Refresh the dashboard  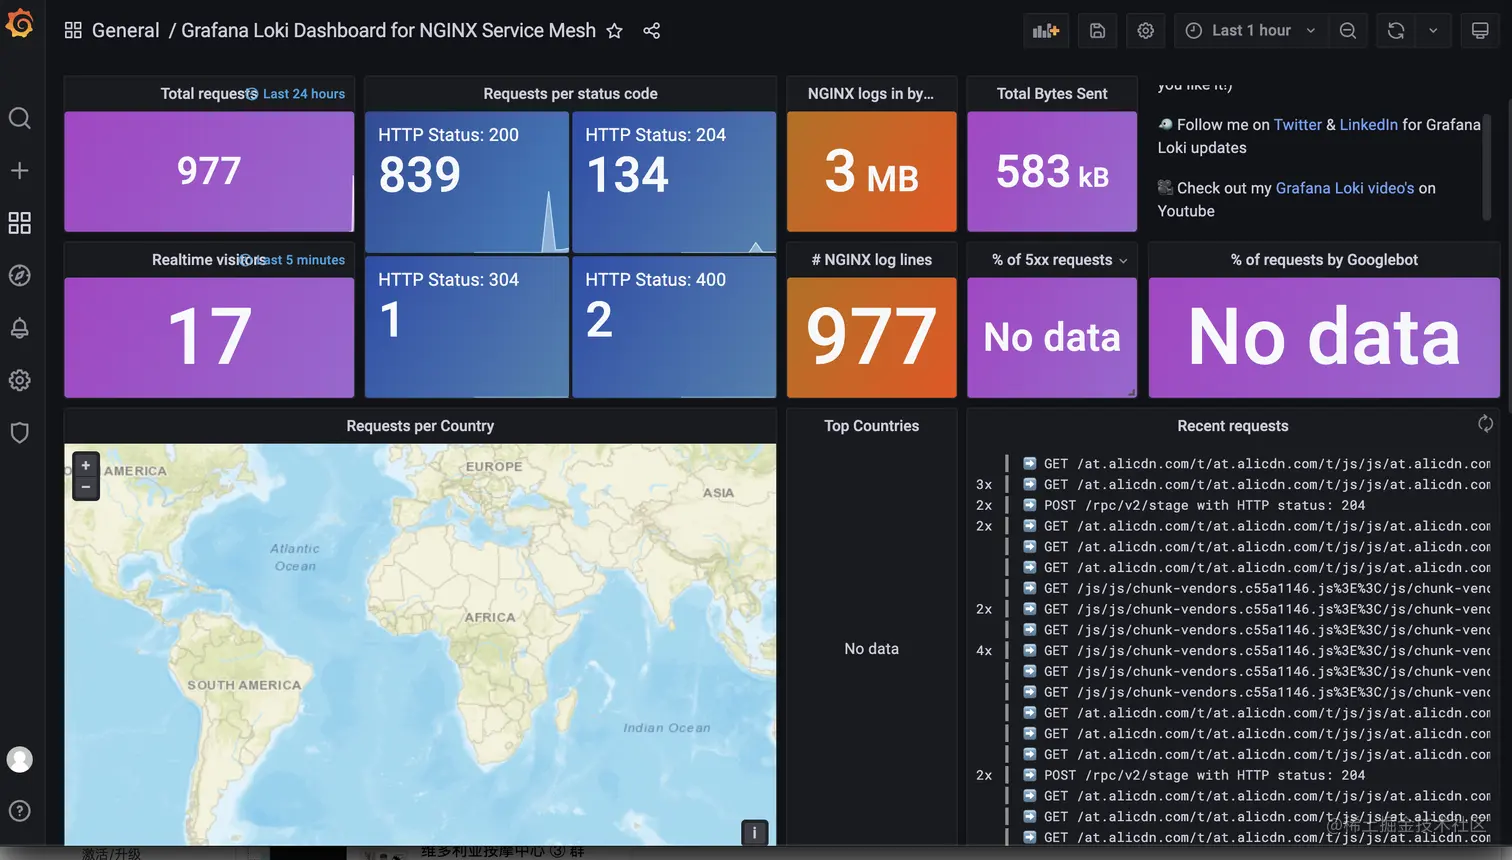click(x=1396, y=31)
